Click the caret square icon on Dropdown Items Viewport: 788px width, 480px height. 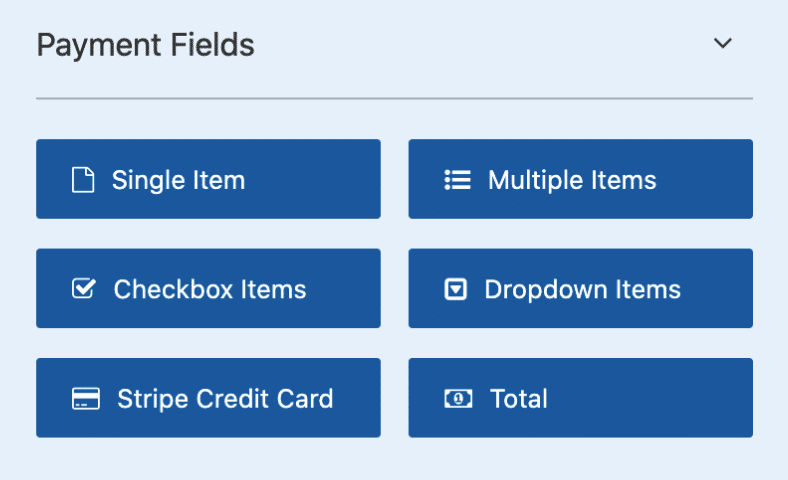tap(455, 289)
